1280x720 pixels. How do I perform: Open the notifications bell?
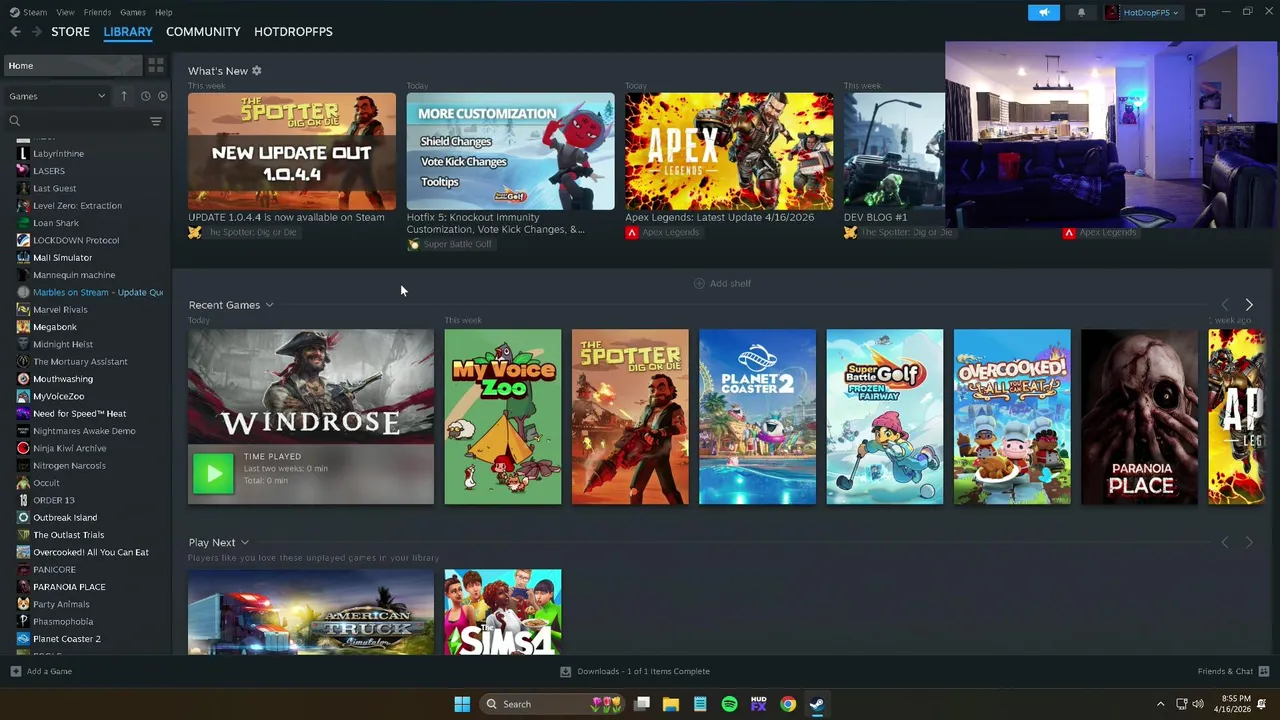point(1081,12)
